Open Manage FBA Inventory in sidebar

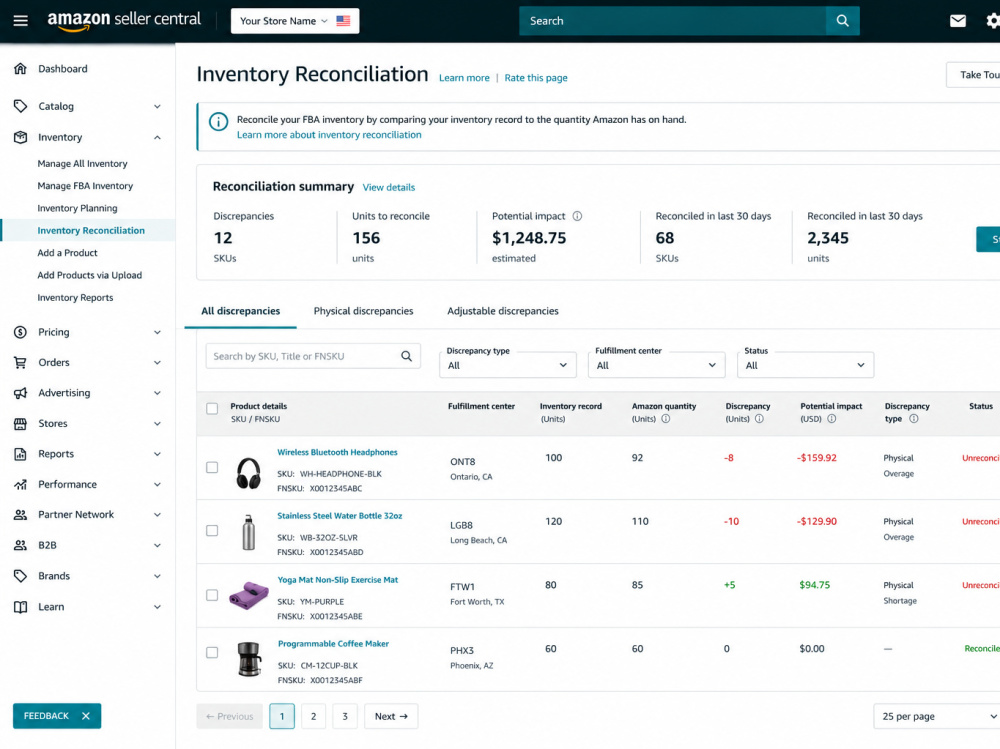tap(85, 186)
